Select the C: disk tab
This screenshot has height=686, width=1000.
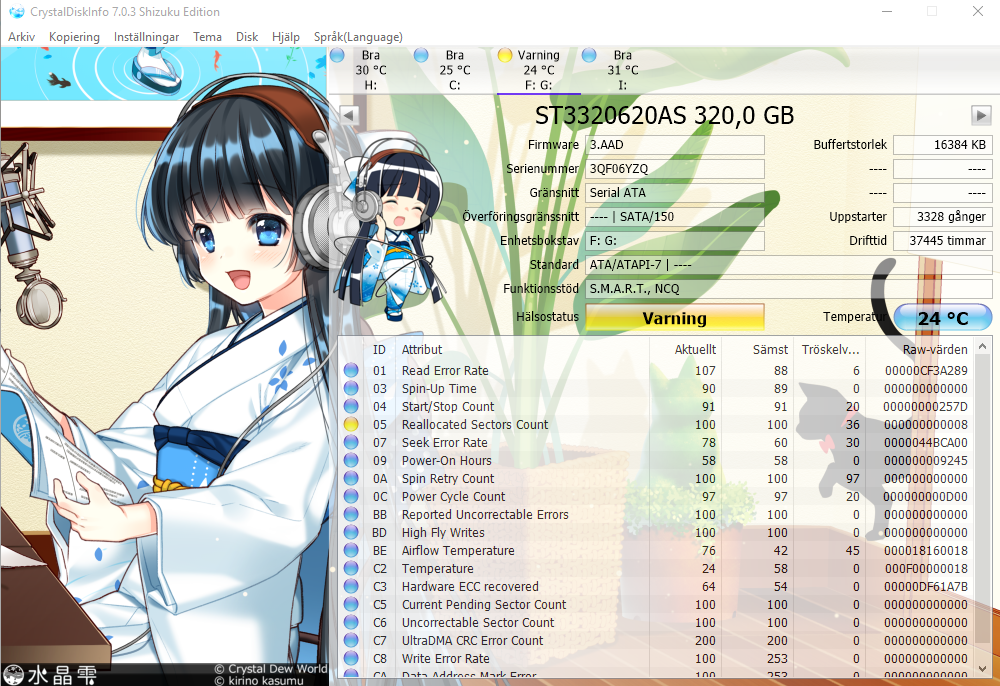coord(454,70)
